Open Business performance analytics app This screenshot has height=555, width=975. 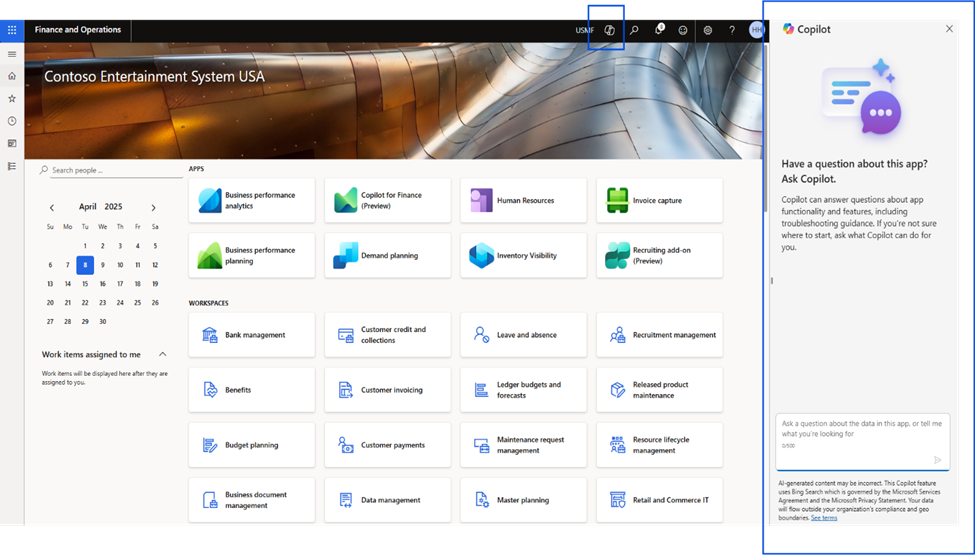[252, 200]
